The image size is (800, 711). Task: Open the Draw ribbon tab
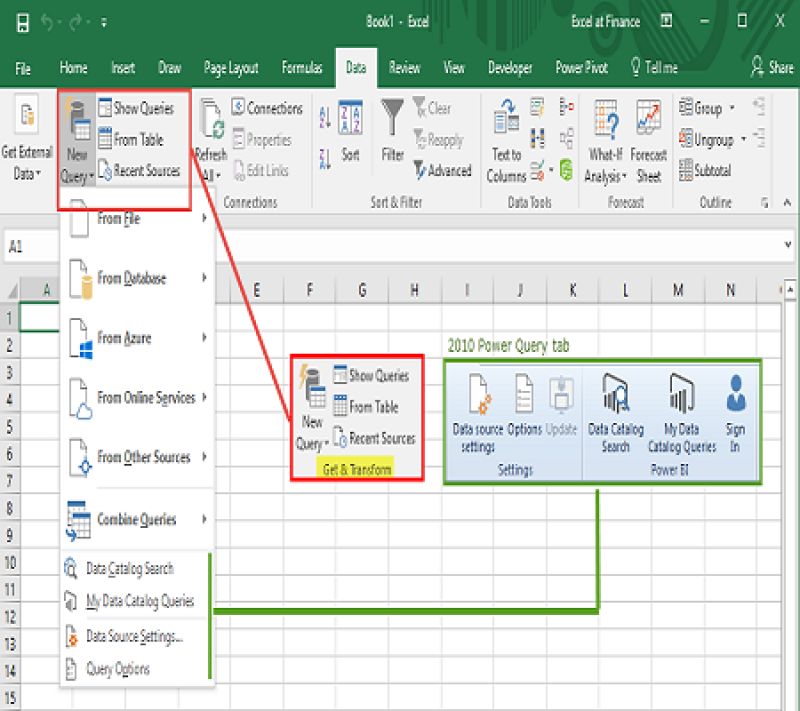169,68
